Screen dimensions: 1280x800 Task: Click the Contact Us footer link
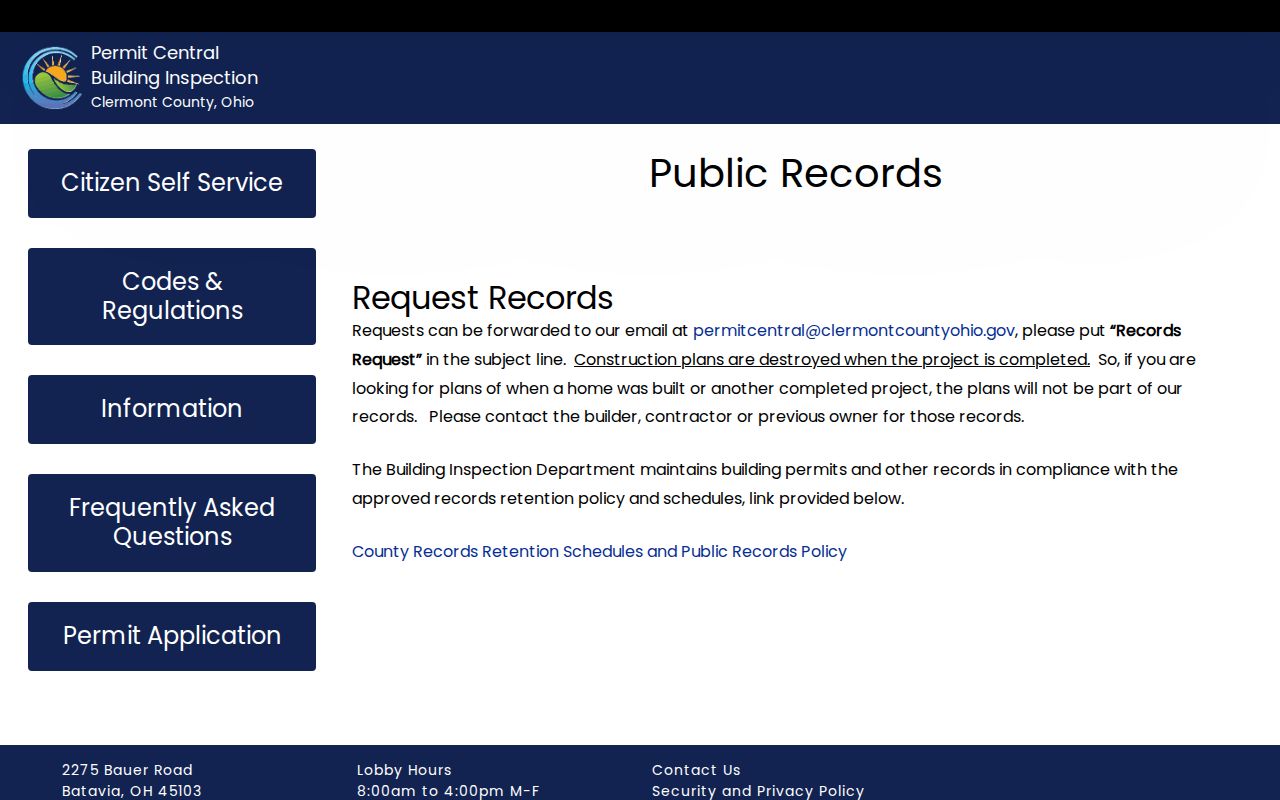[696, 770]
